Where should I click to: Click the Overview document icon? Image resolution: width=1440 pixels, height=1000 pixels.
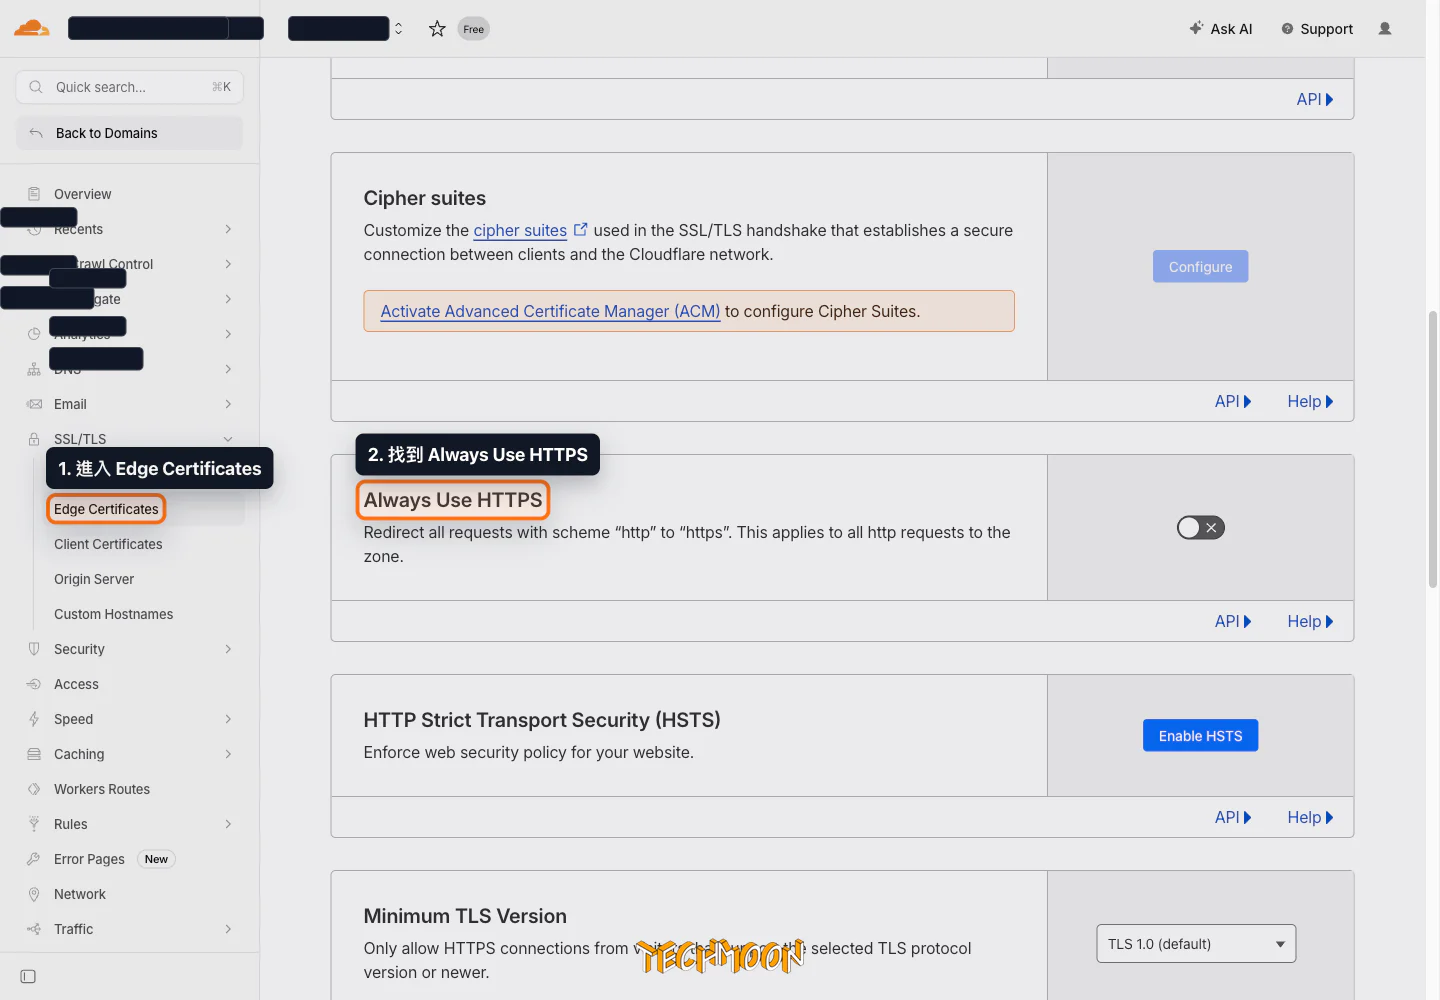34,194
